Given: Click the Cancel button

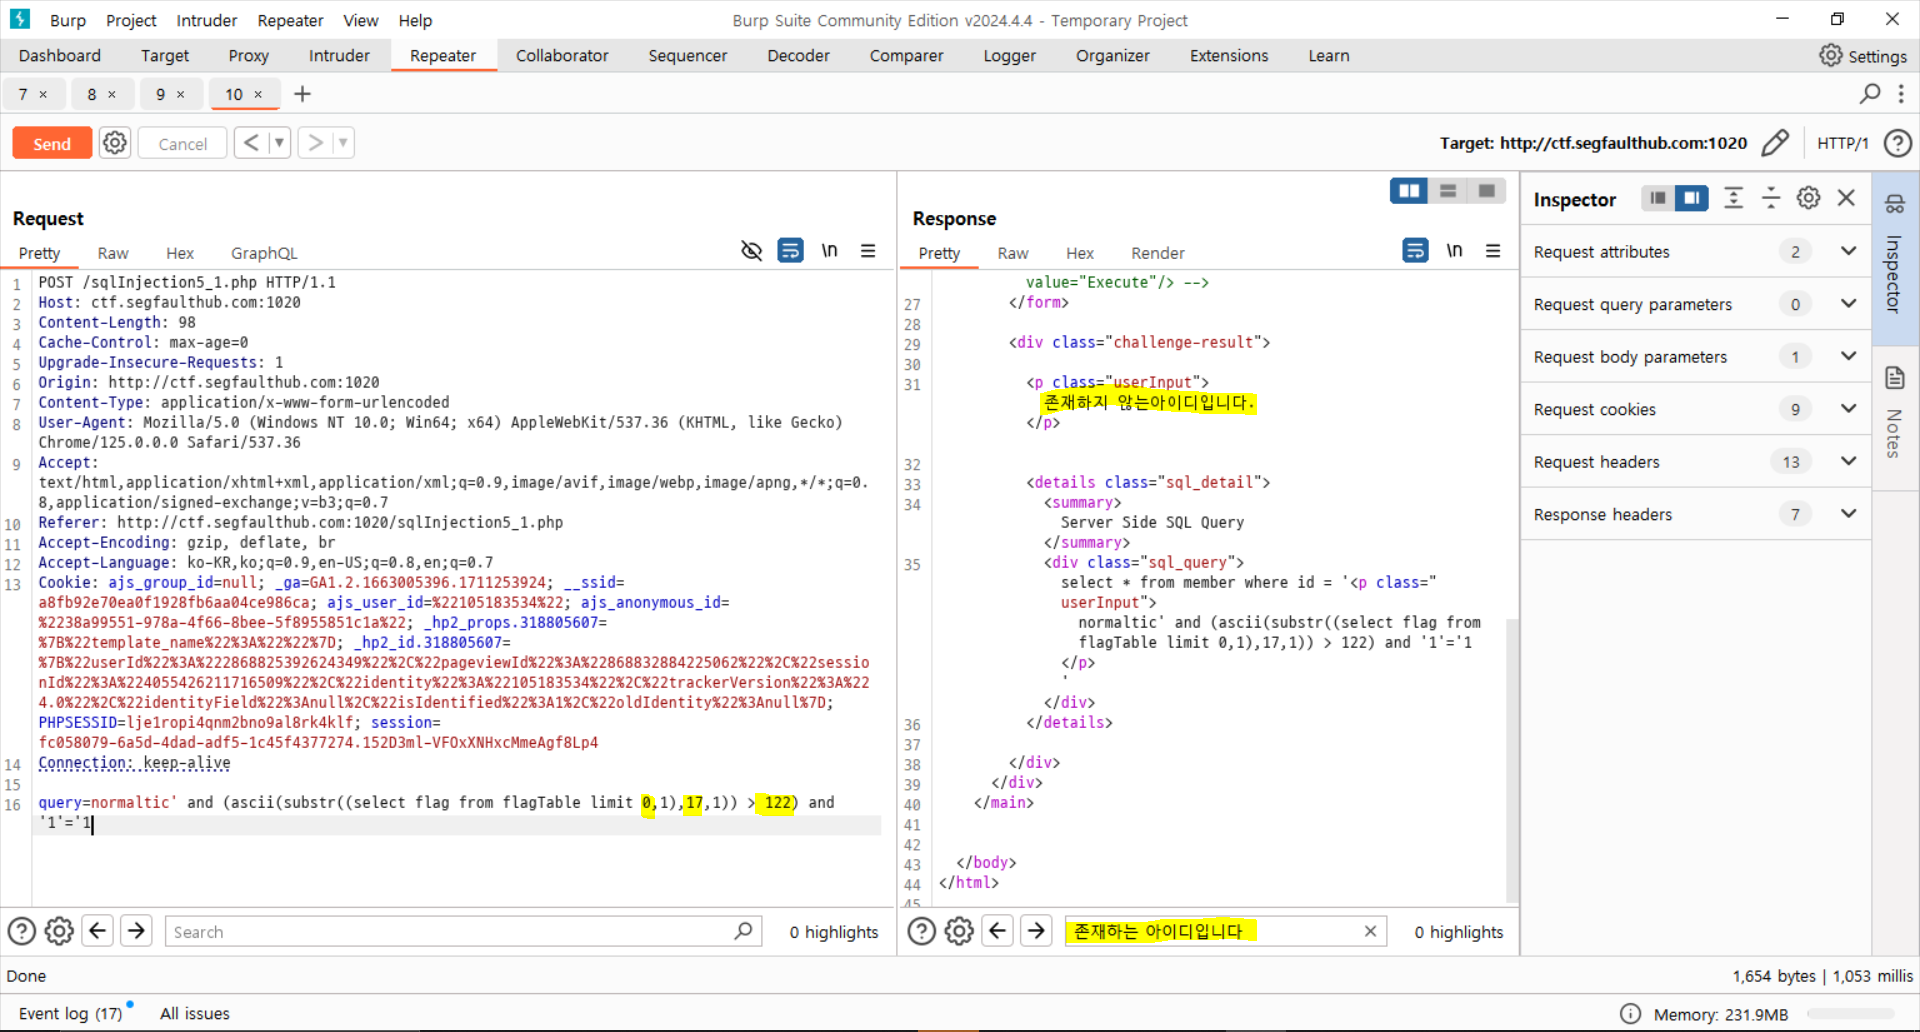Looking at the screenshot, I should coord(182,143).
